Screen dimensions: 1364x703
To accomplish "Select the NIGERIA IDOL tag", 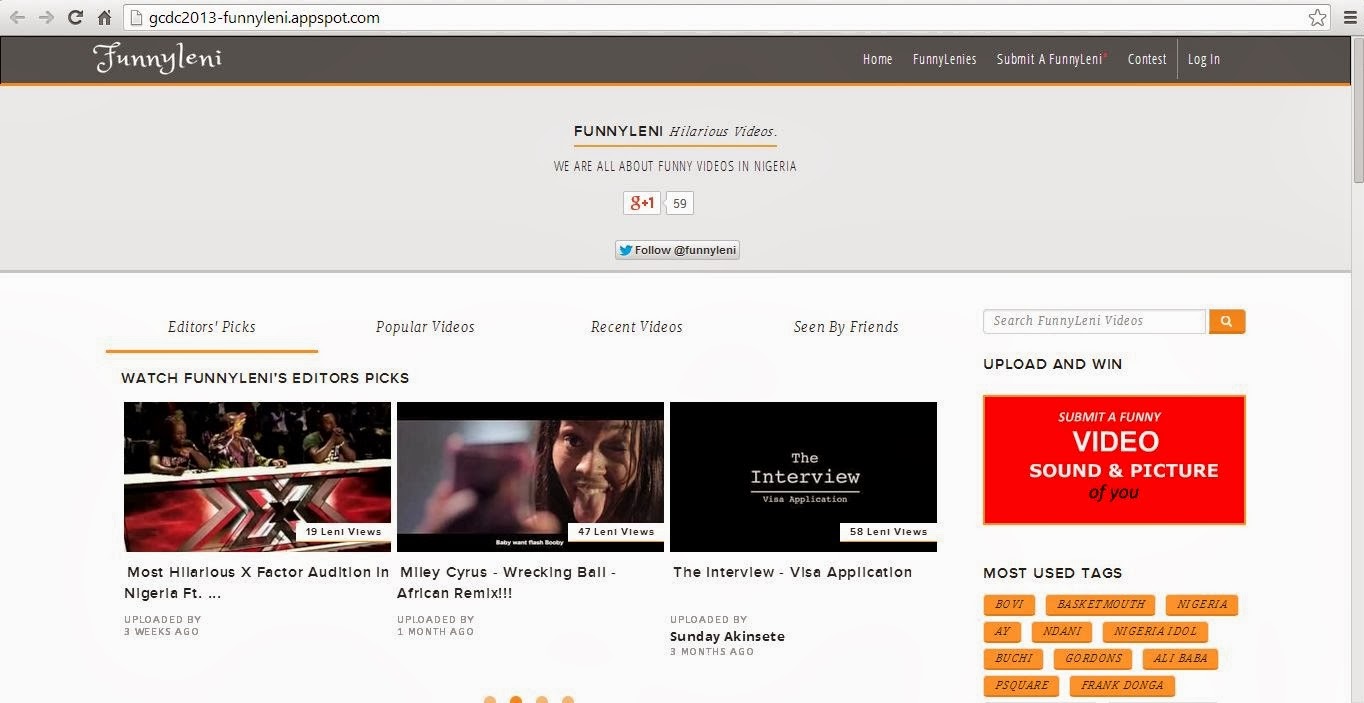I will click(1155, 632).
